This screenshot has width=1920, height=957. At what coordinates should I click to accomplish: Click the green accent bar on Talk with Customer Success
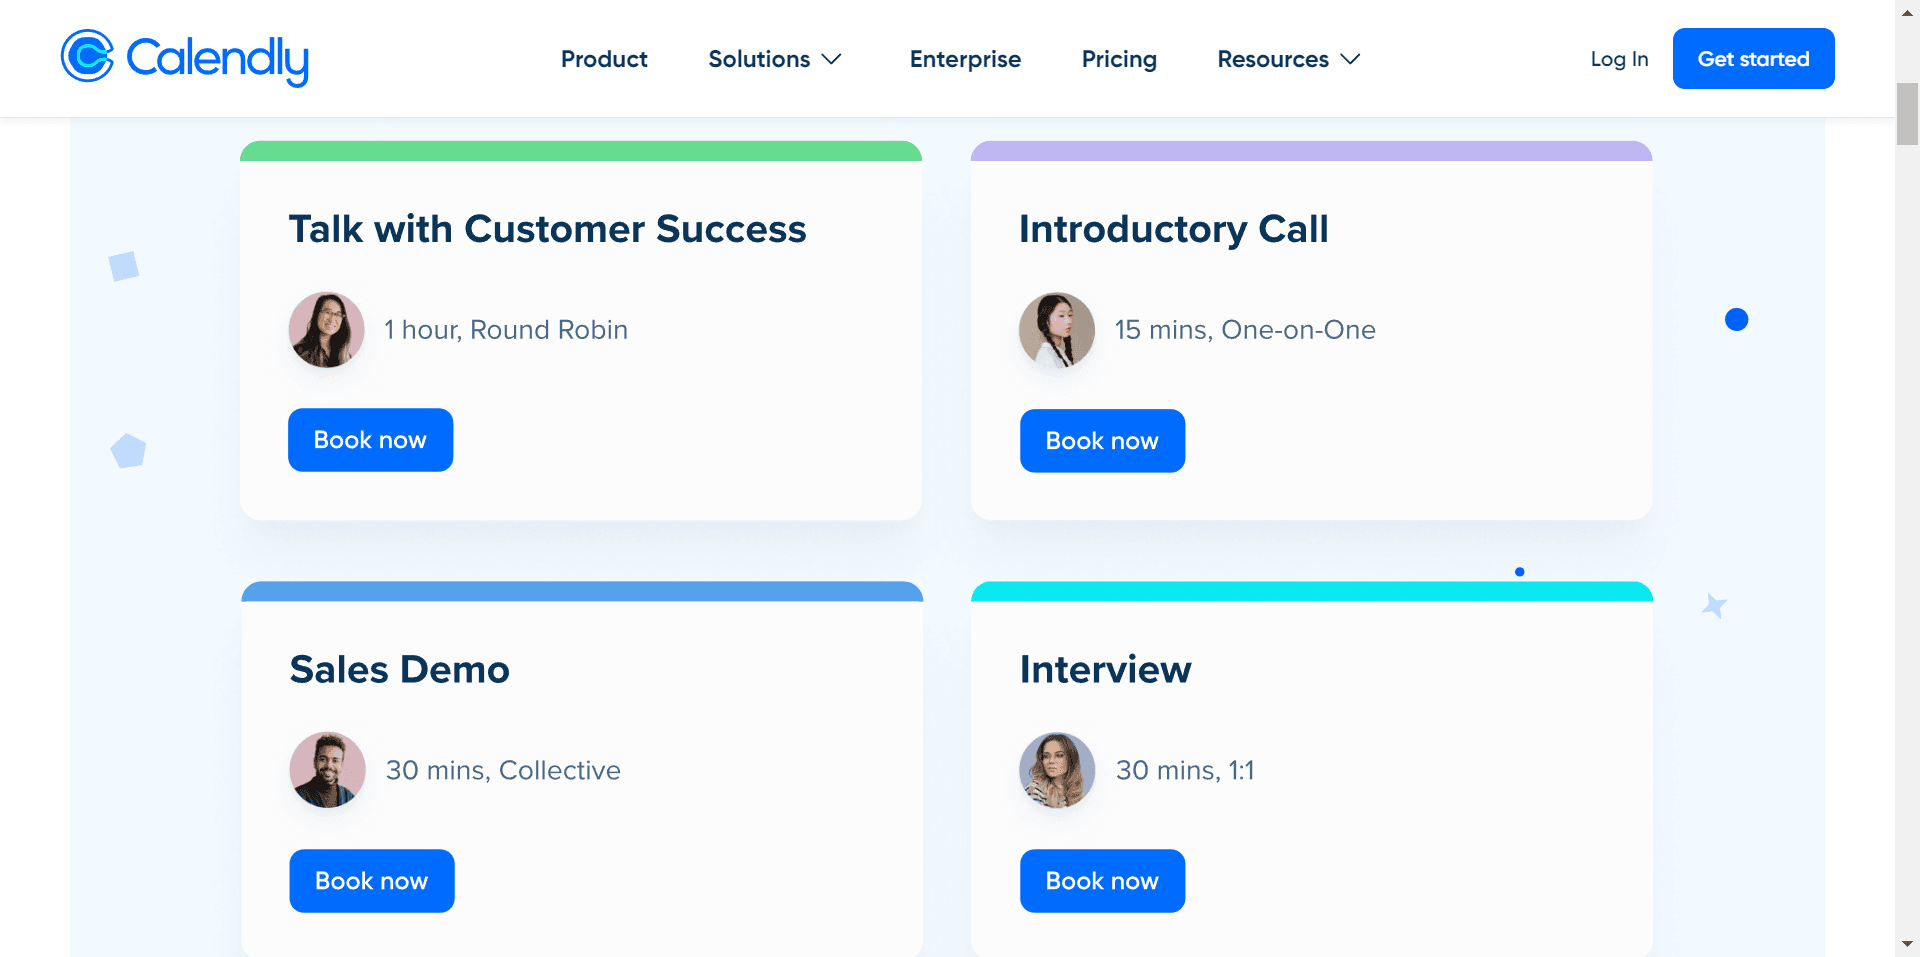tap(580, 151)
